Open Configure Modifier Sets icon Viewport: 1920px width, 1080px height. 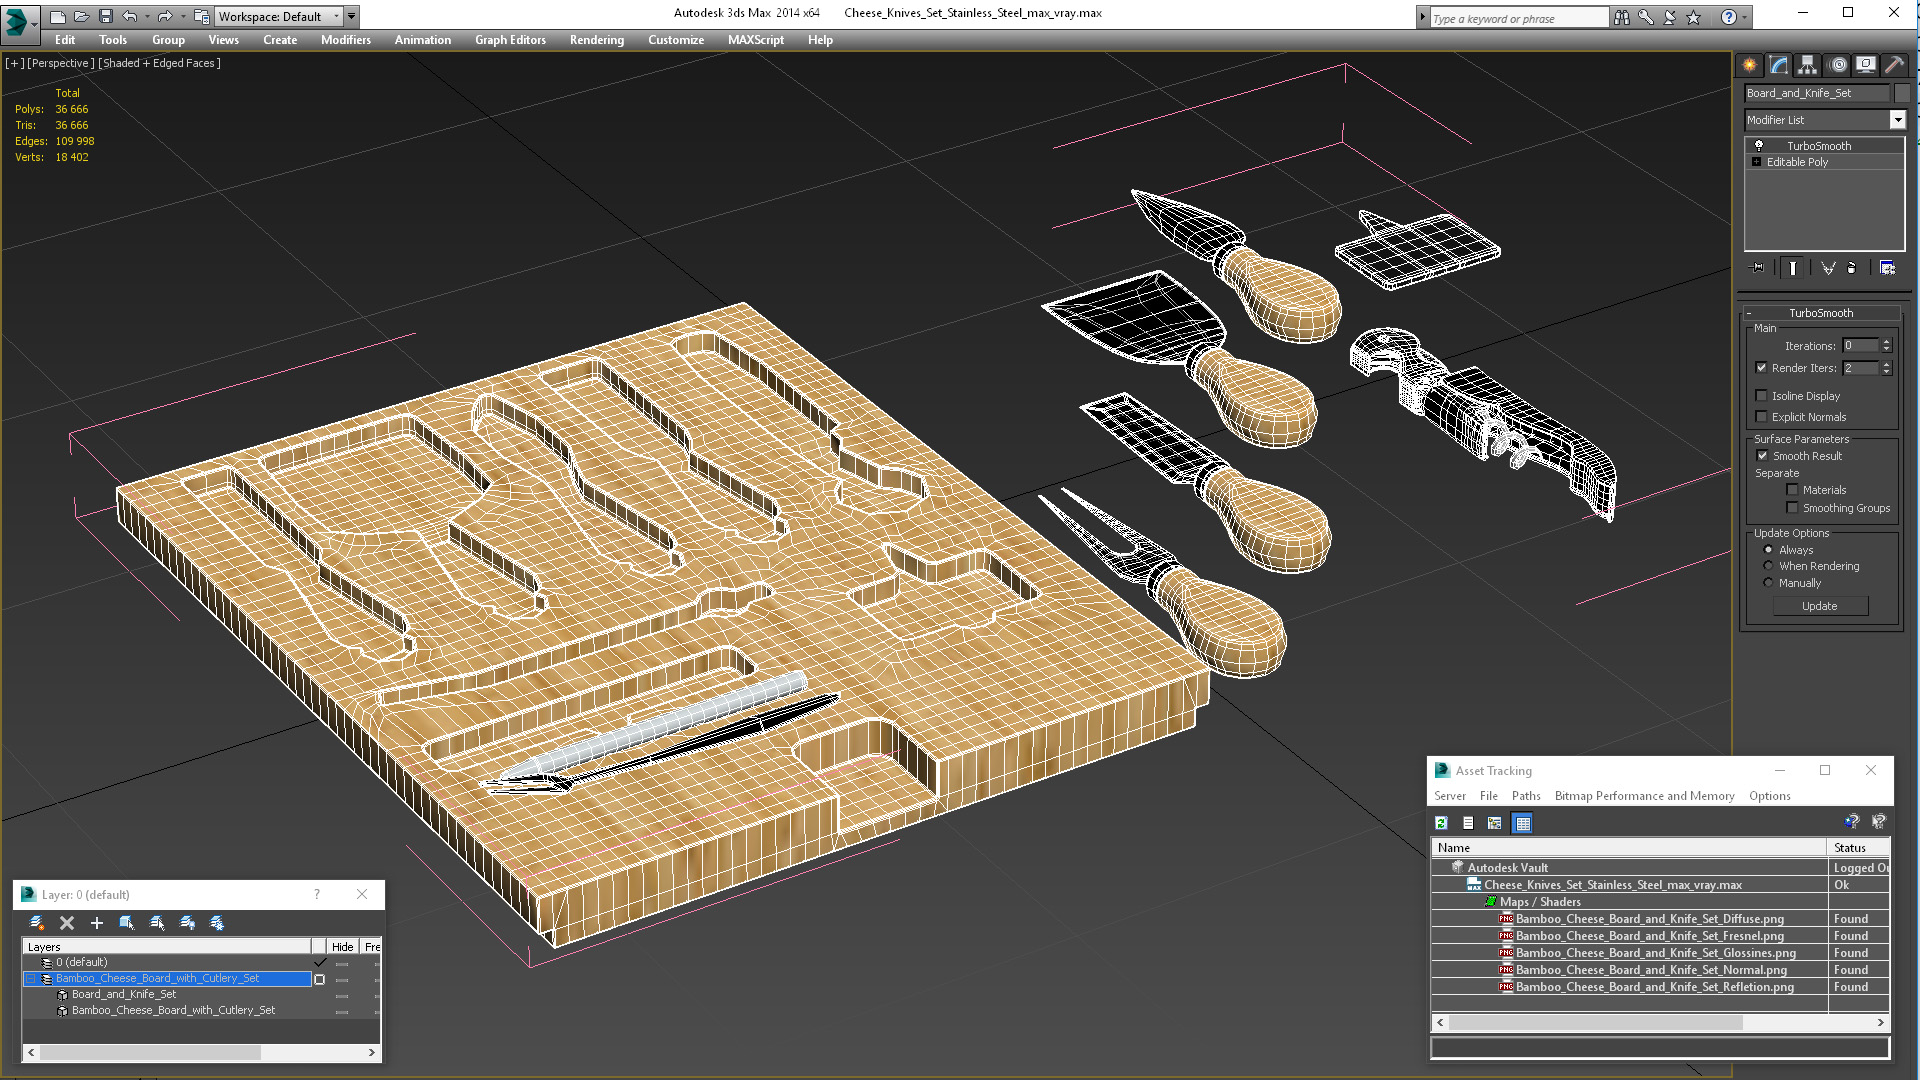pos(1887,268)
